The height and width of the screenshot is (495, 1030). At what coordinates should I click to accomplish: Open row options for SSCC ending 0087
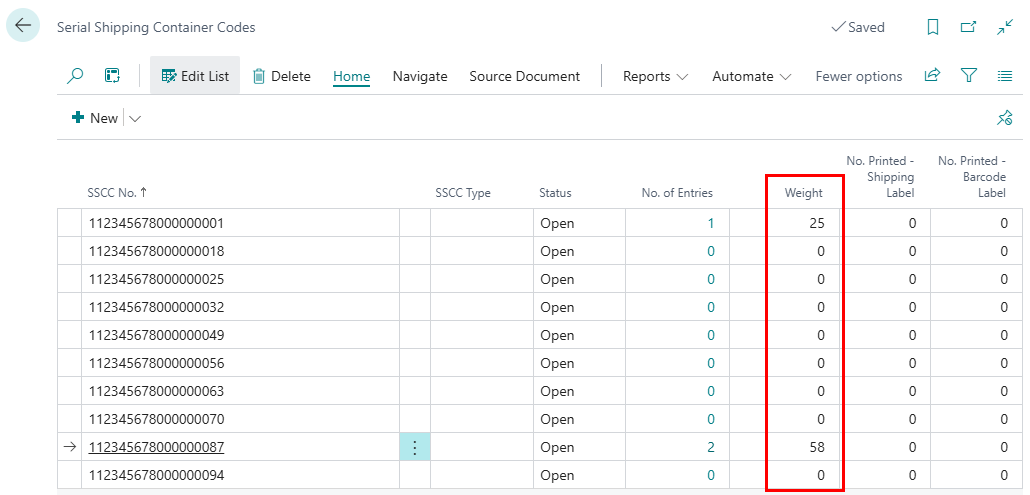(415, 448)
